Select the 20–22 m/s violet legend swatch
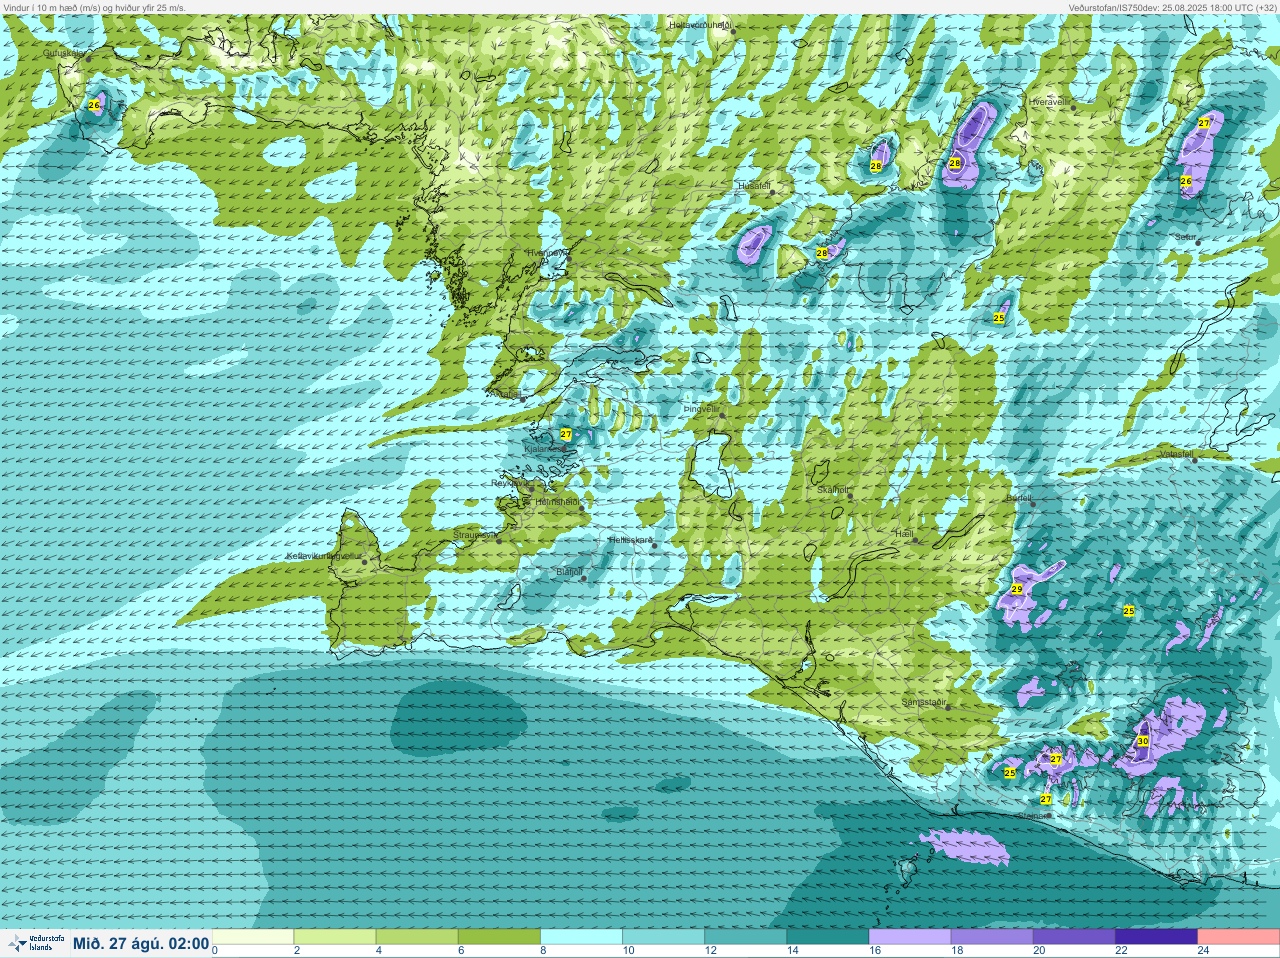Viewport: 1280px width, 958px height. pyautogui.click(x=1073, y=937)
